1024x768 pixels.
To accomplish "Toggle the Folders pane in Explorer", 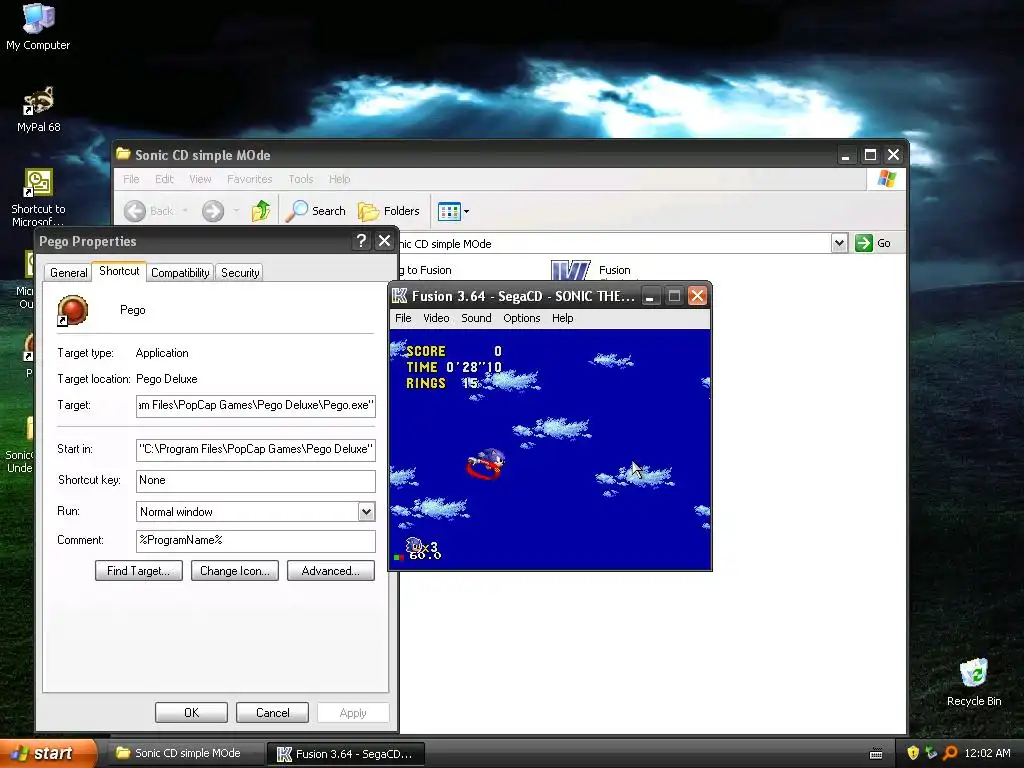I will (x=389, y=210).
